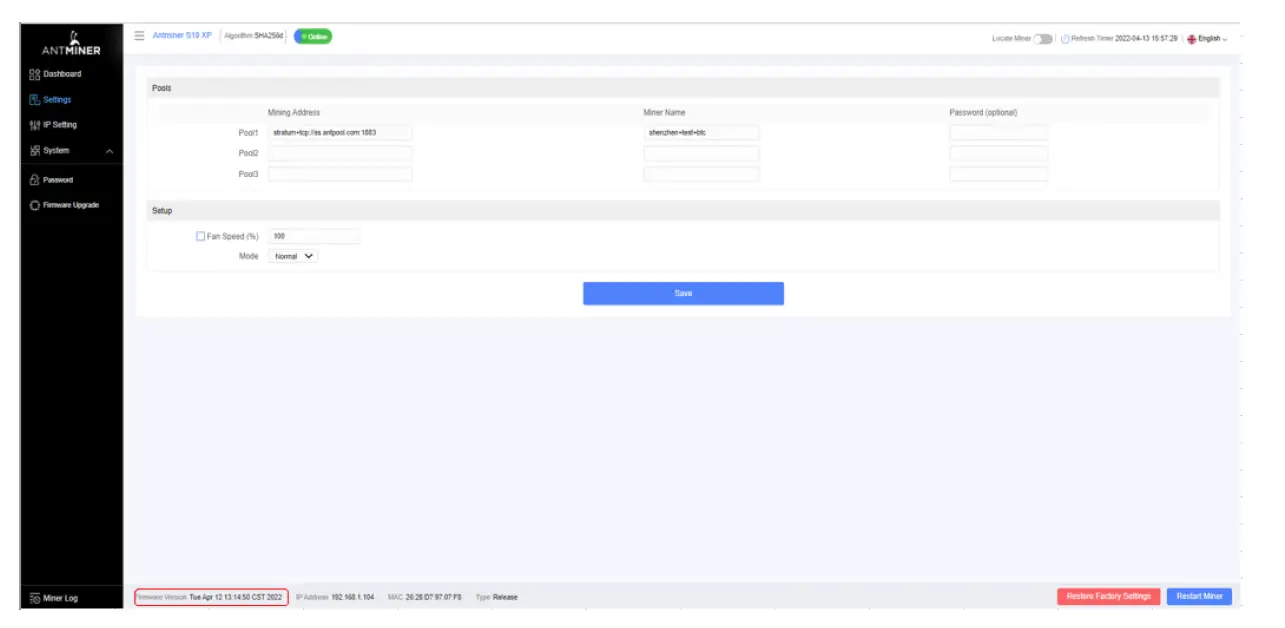Click the Mining Address column header
The image size is (1285, 628).
(294, 113)
